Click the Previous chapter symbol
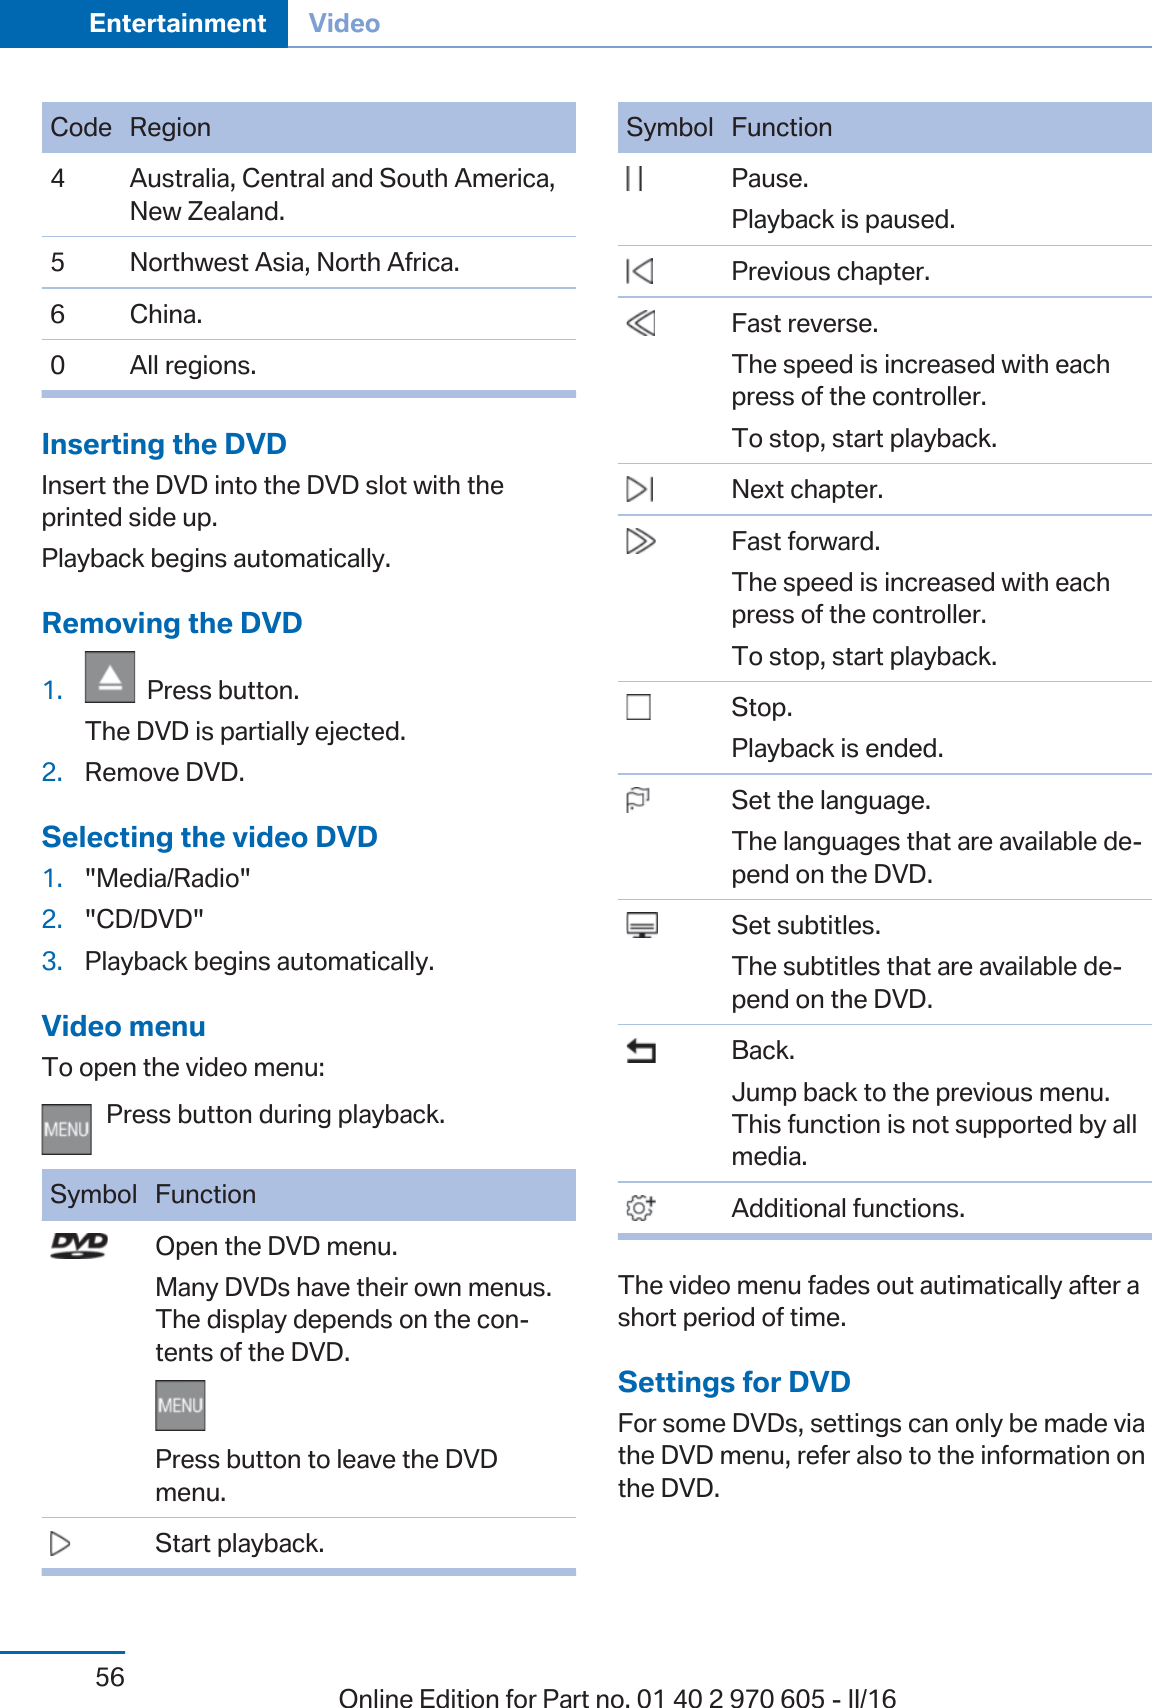This screenshot has width=1152, height=1708. 639,271
